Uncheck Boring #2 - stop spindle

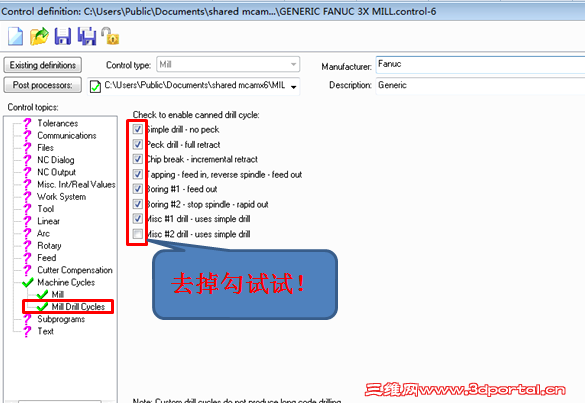pyautogui.click(x=138, y=204)
